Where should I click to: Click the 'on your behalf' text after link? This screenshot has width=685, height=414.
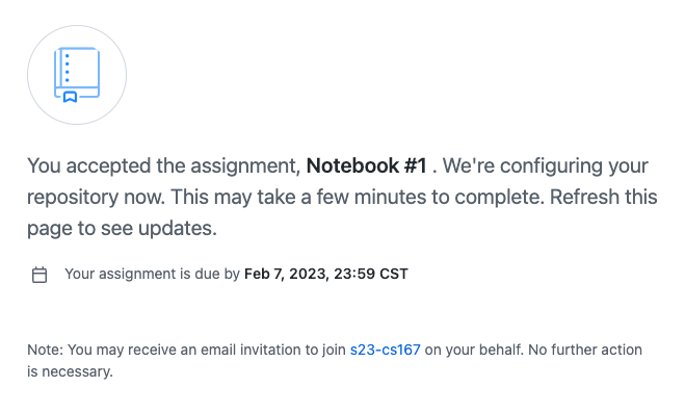coord(474,350)
